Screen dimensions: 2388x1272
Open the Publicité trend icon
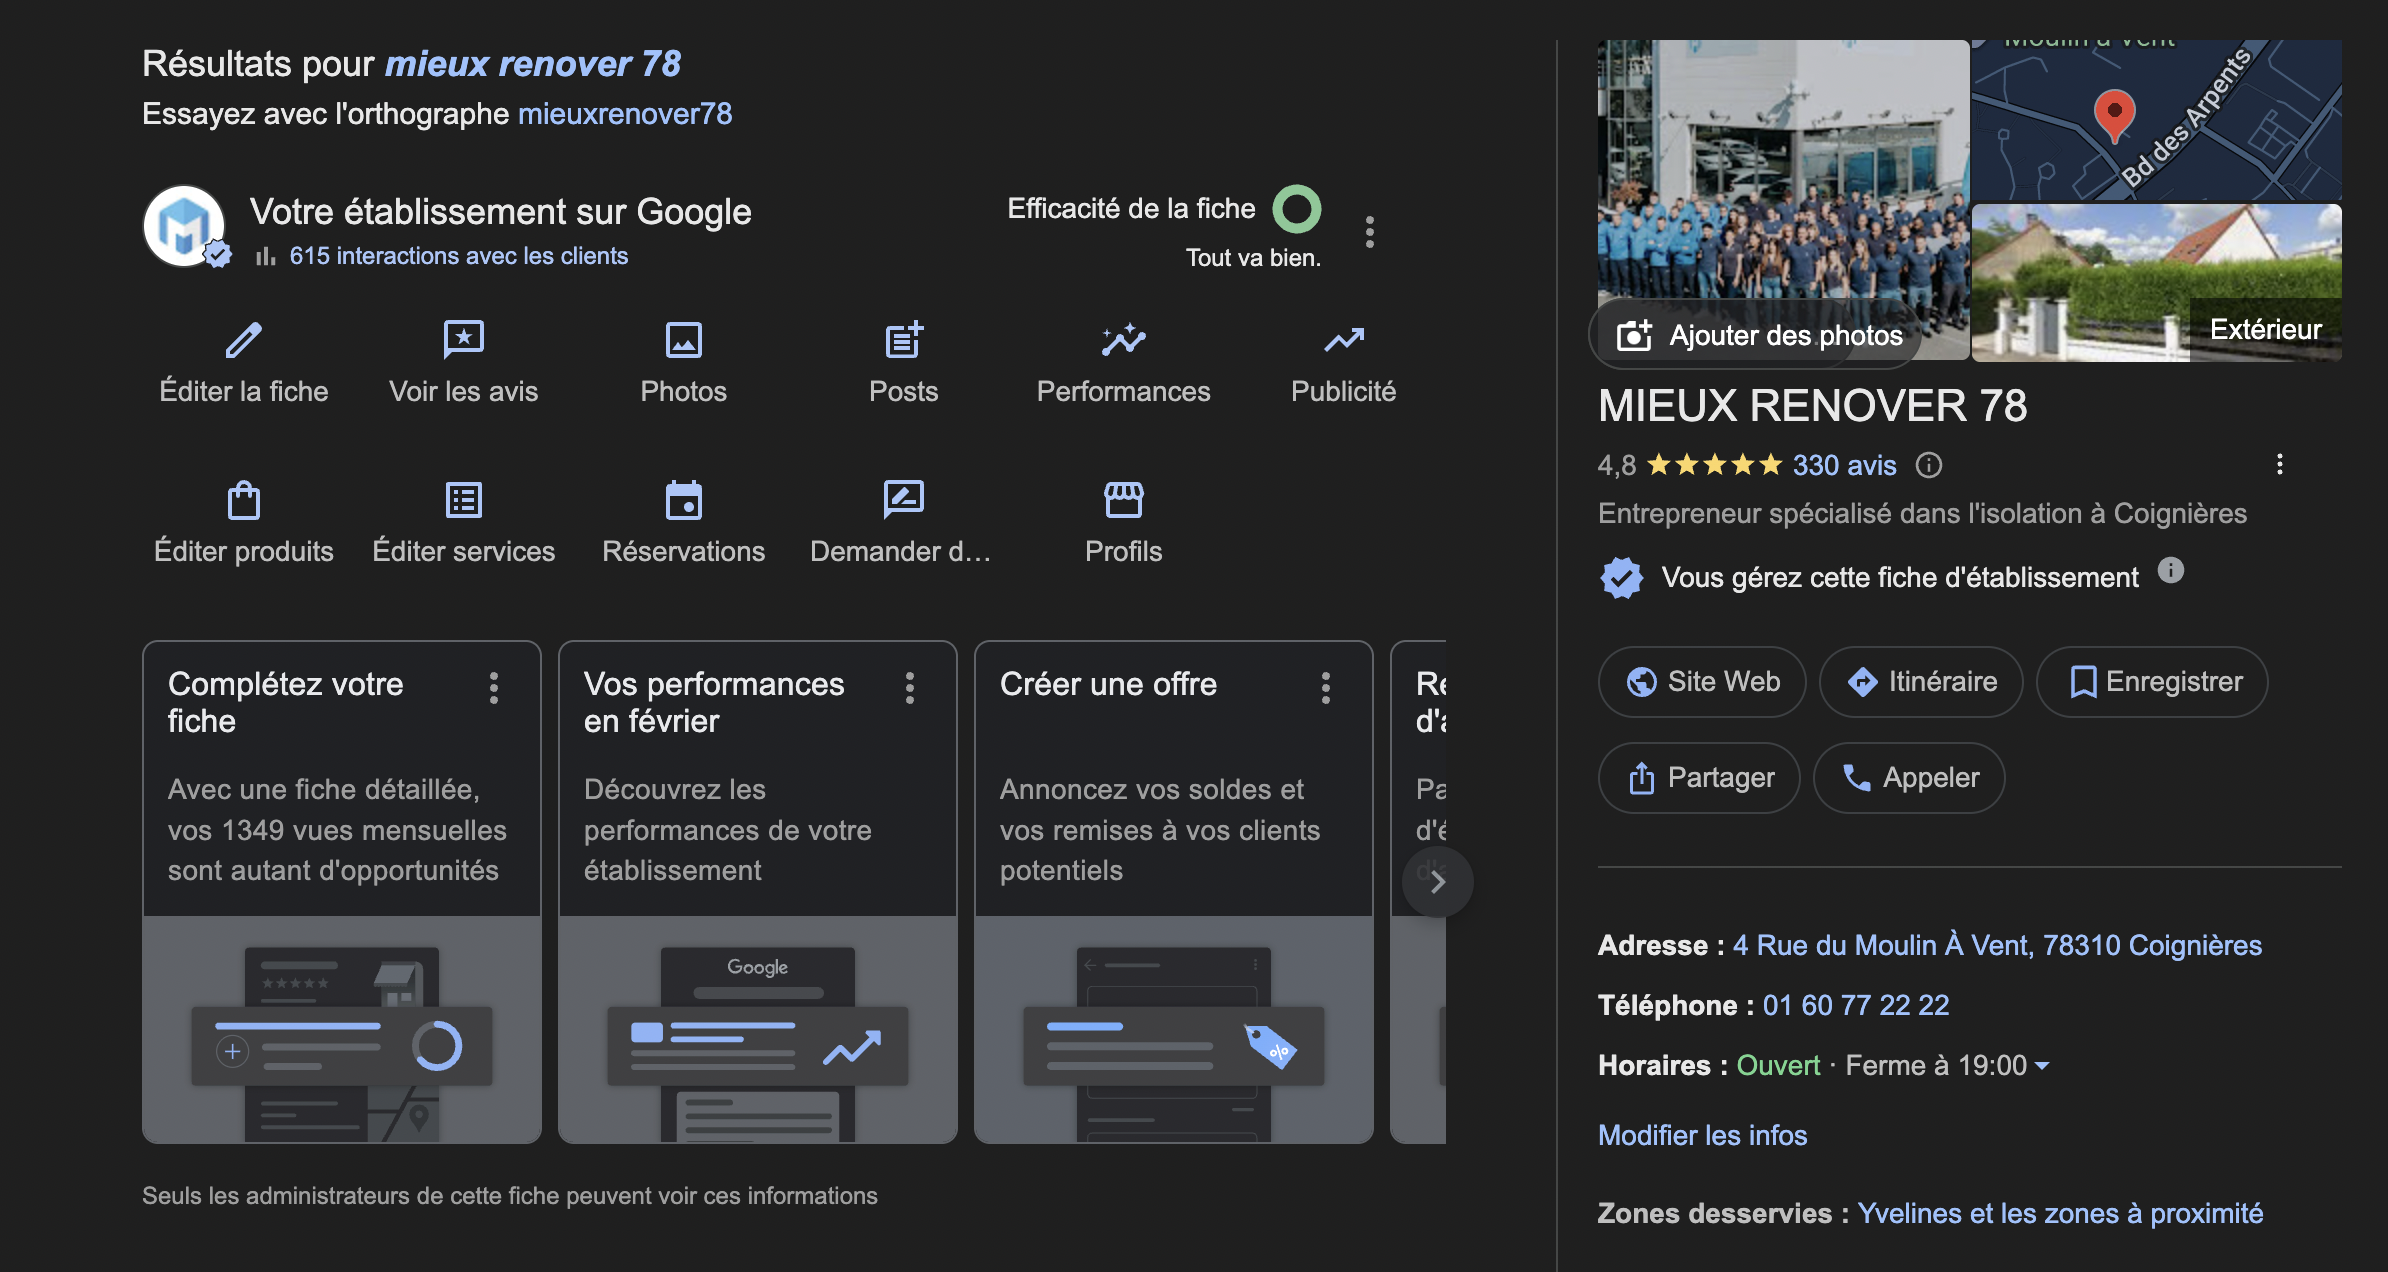(1343, 341)
